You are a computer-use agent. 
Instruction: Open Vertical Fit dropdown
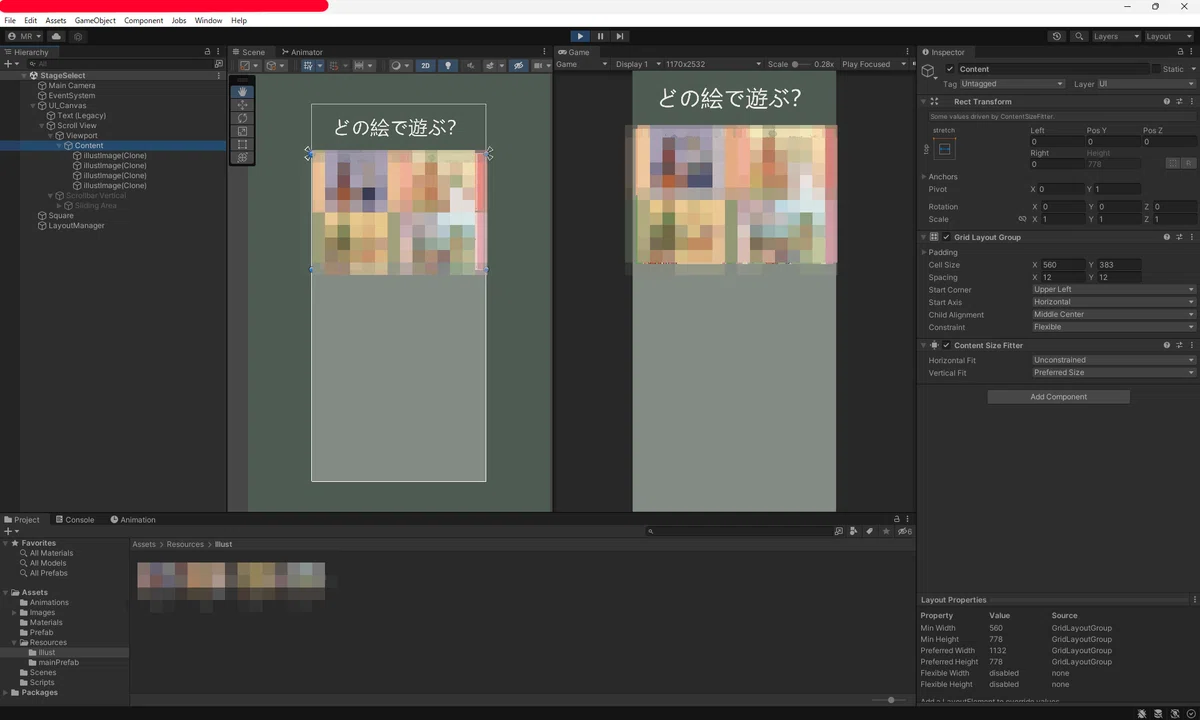coord(1114,372)
